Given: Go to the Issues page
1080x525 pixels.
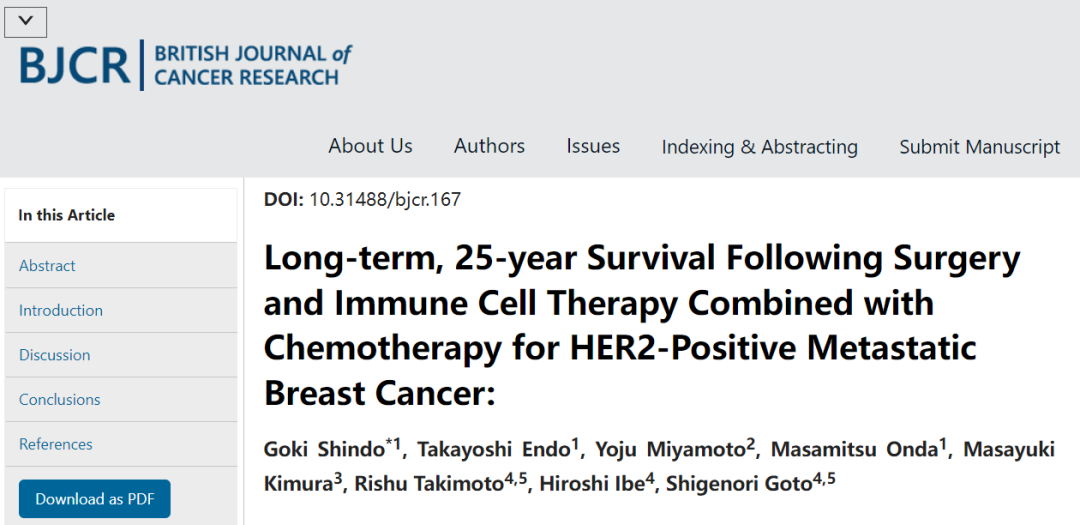Looking at the screenshot, I should (593, 146).
